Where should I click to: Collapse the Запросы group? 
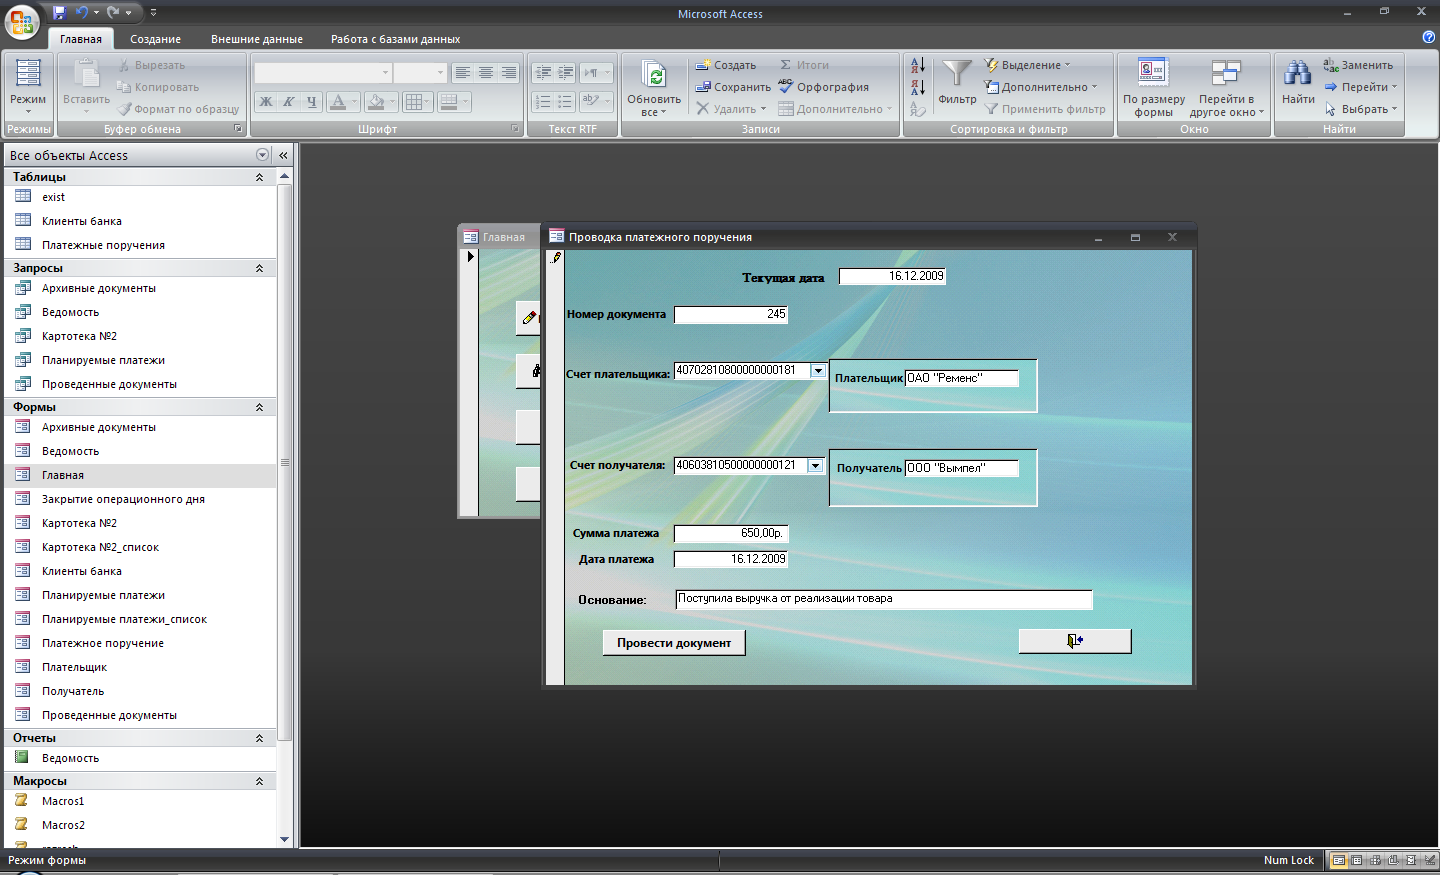(259, 268)
